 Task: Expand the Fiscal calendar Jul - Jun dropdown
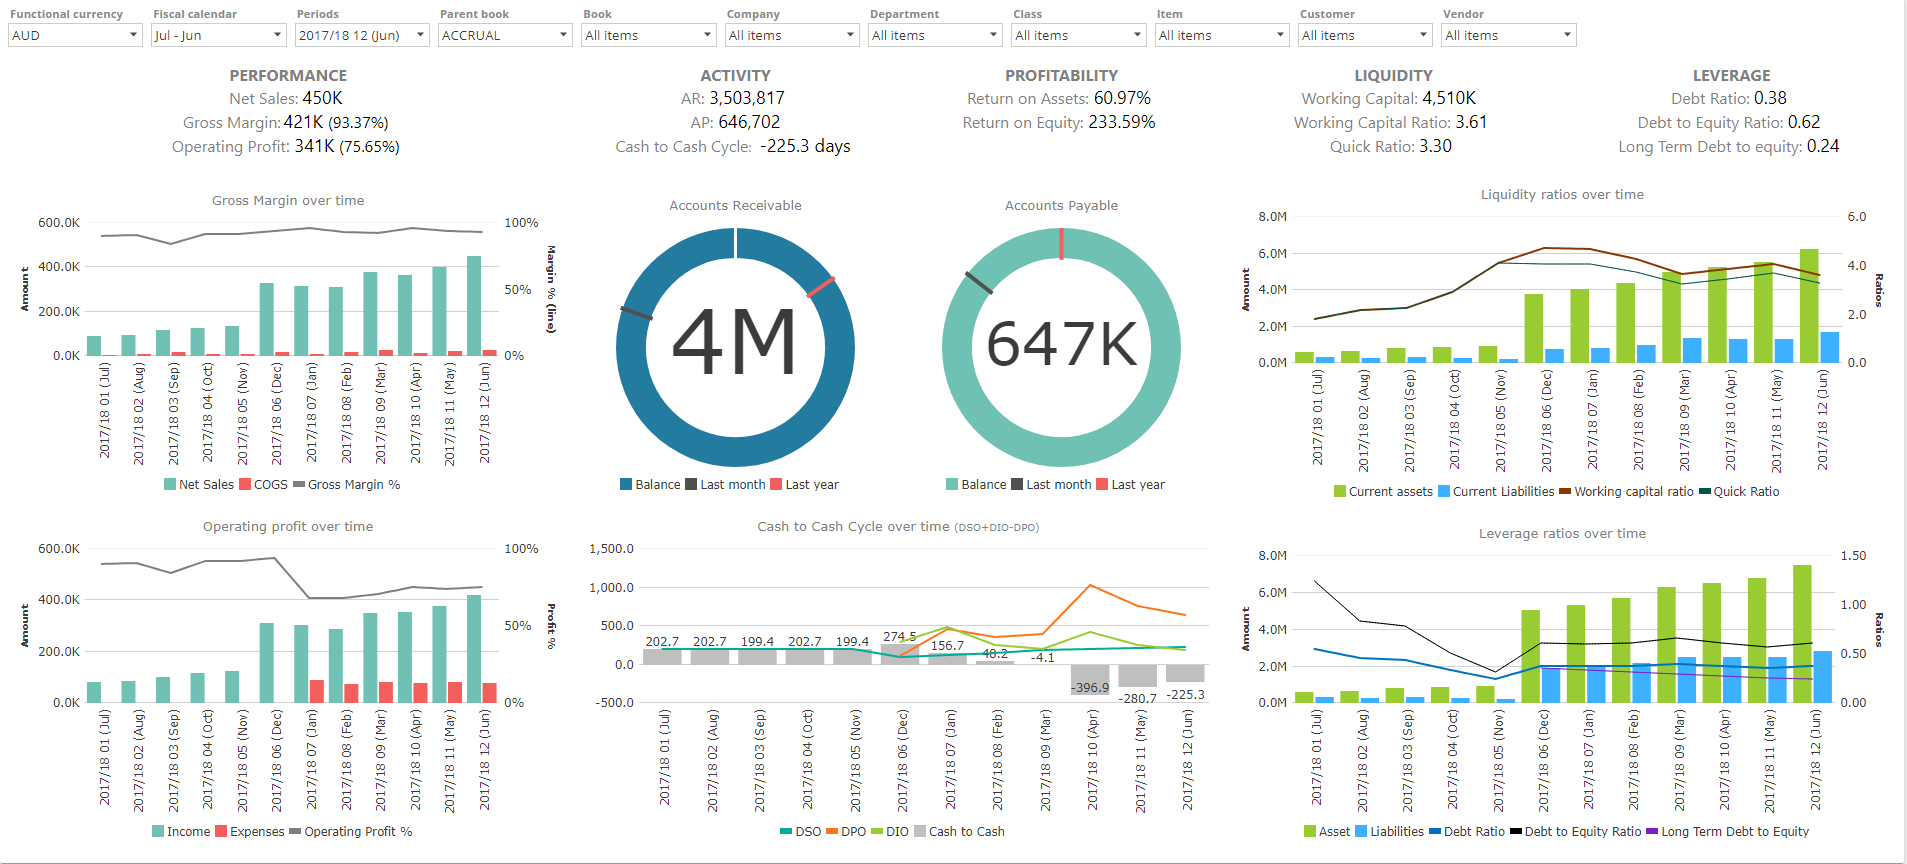[218, 35]
